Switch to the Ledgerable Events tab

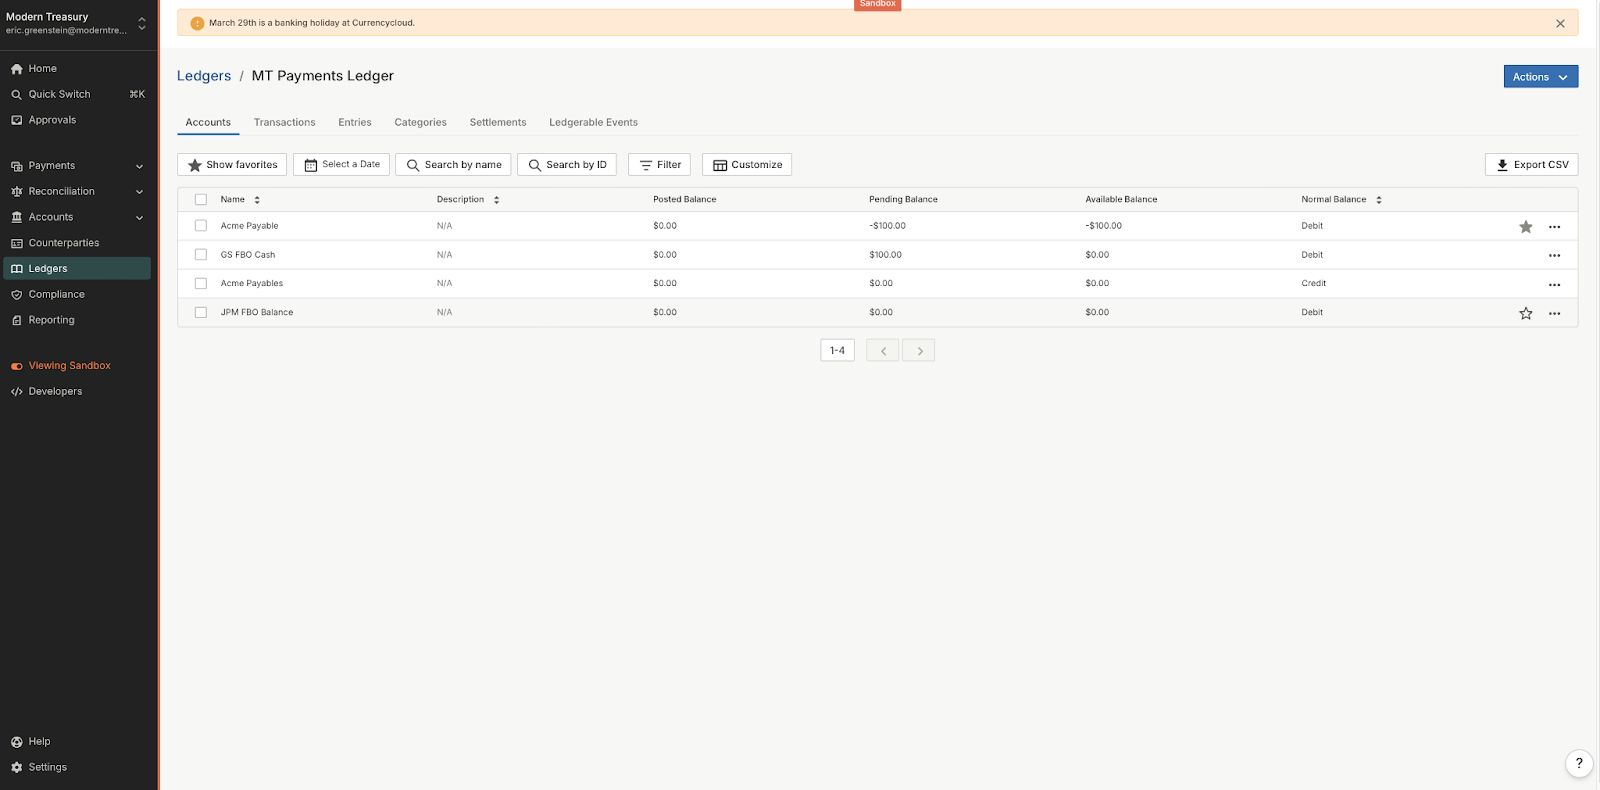coord(593,122)
